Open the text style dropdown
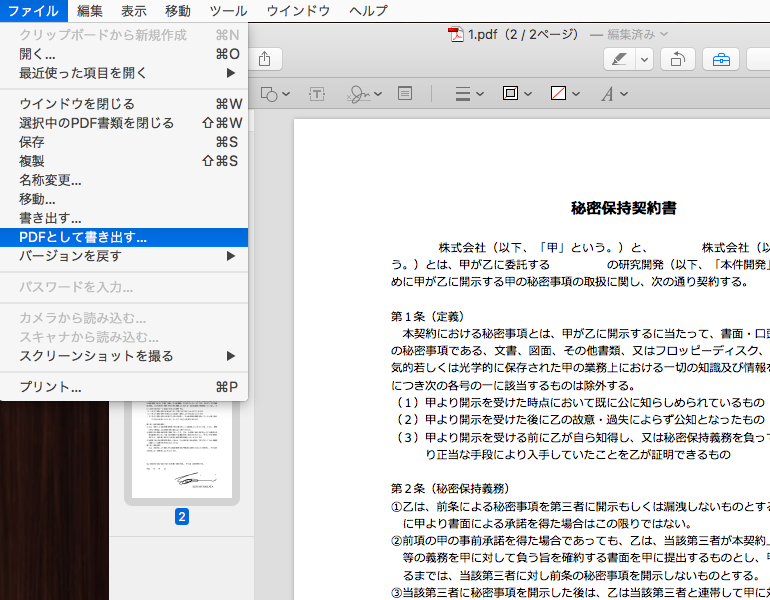The height and width of the screenshot is (600, 770). (x=613, y=94)
